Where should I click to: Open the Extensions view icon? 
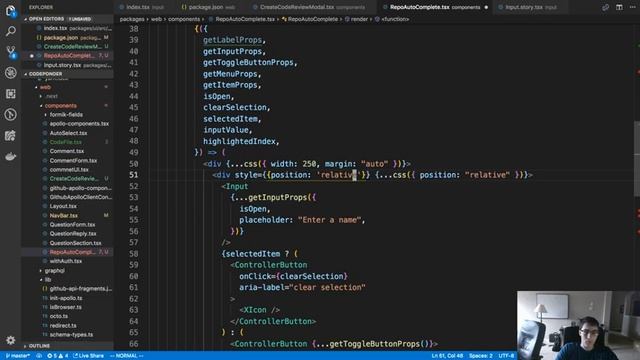tap(11, 94)
